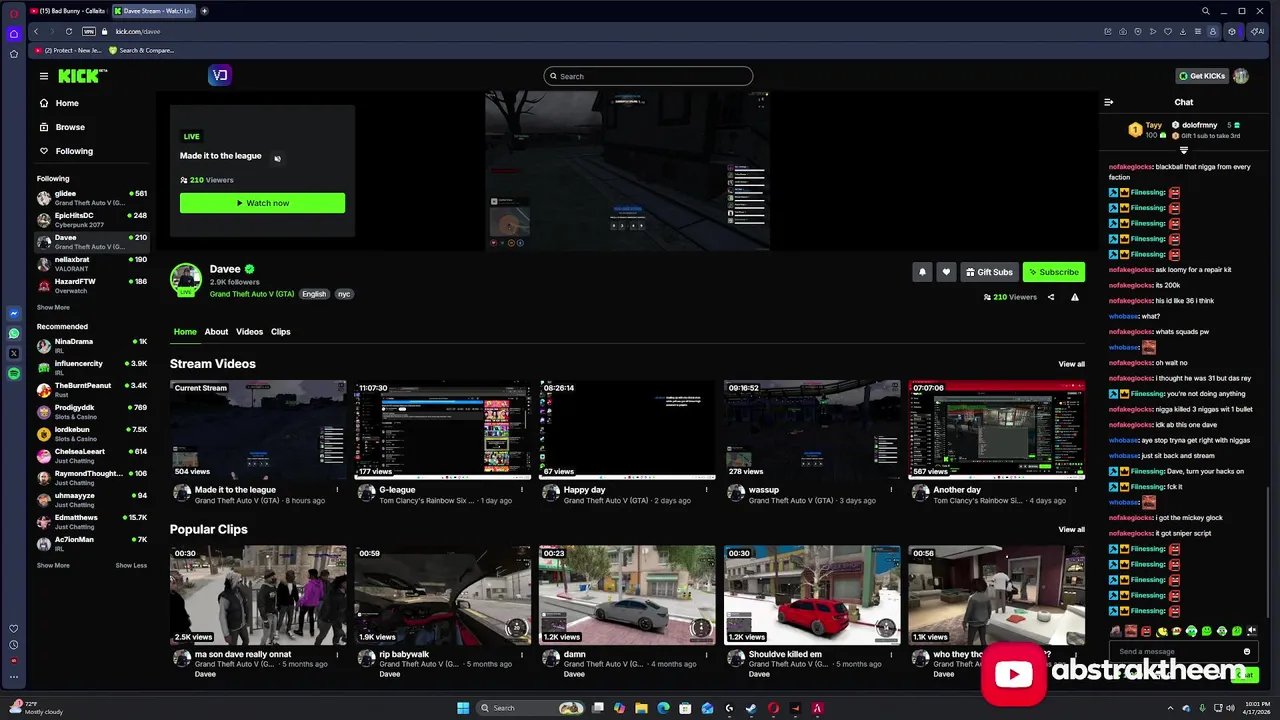The width and height of the screenshot is (1280, 720).
Task: Switch to the About tab
Action: pyautogui.click(x=216, y=332)
